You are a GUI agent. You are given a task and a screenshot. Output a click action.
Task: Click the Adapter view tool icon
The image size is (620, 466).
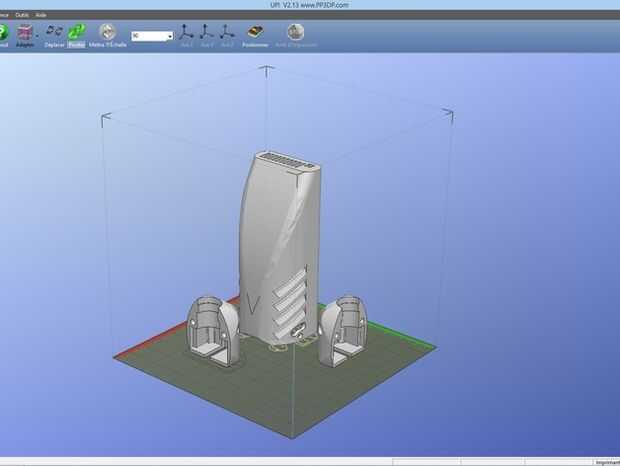click(25, 32)
